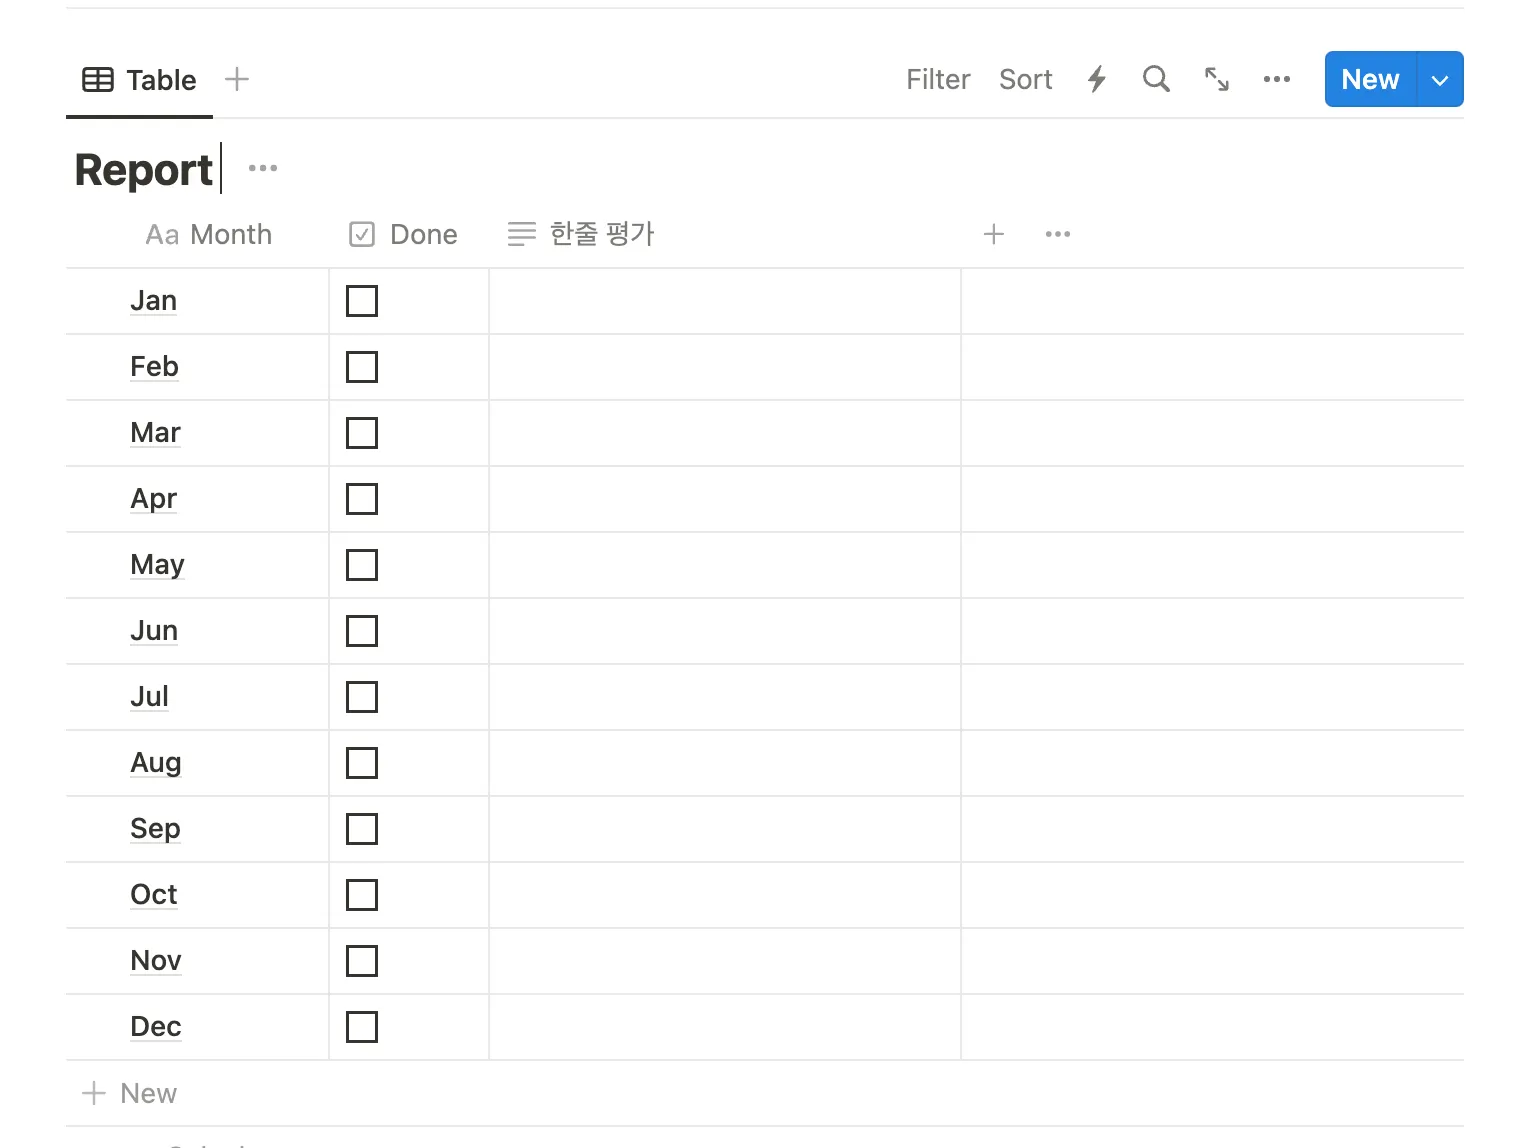Screen dimensions: 1534x1148
Task: Expand the New button dropdown arrow
Action: [x=1439, y=80]
